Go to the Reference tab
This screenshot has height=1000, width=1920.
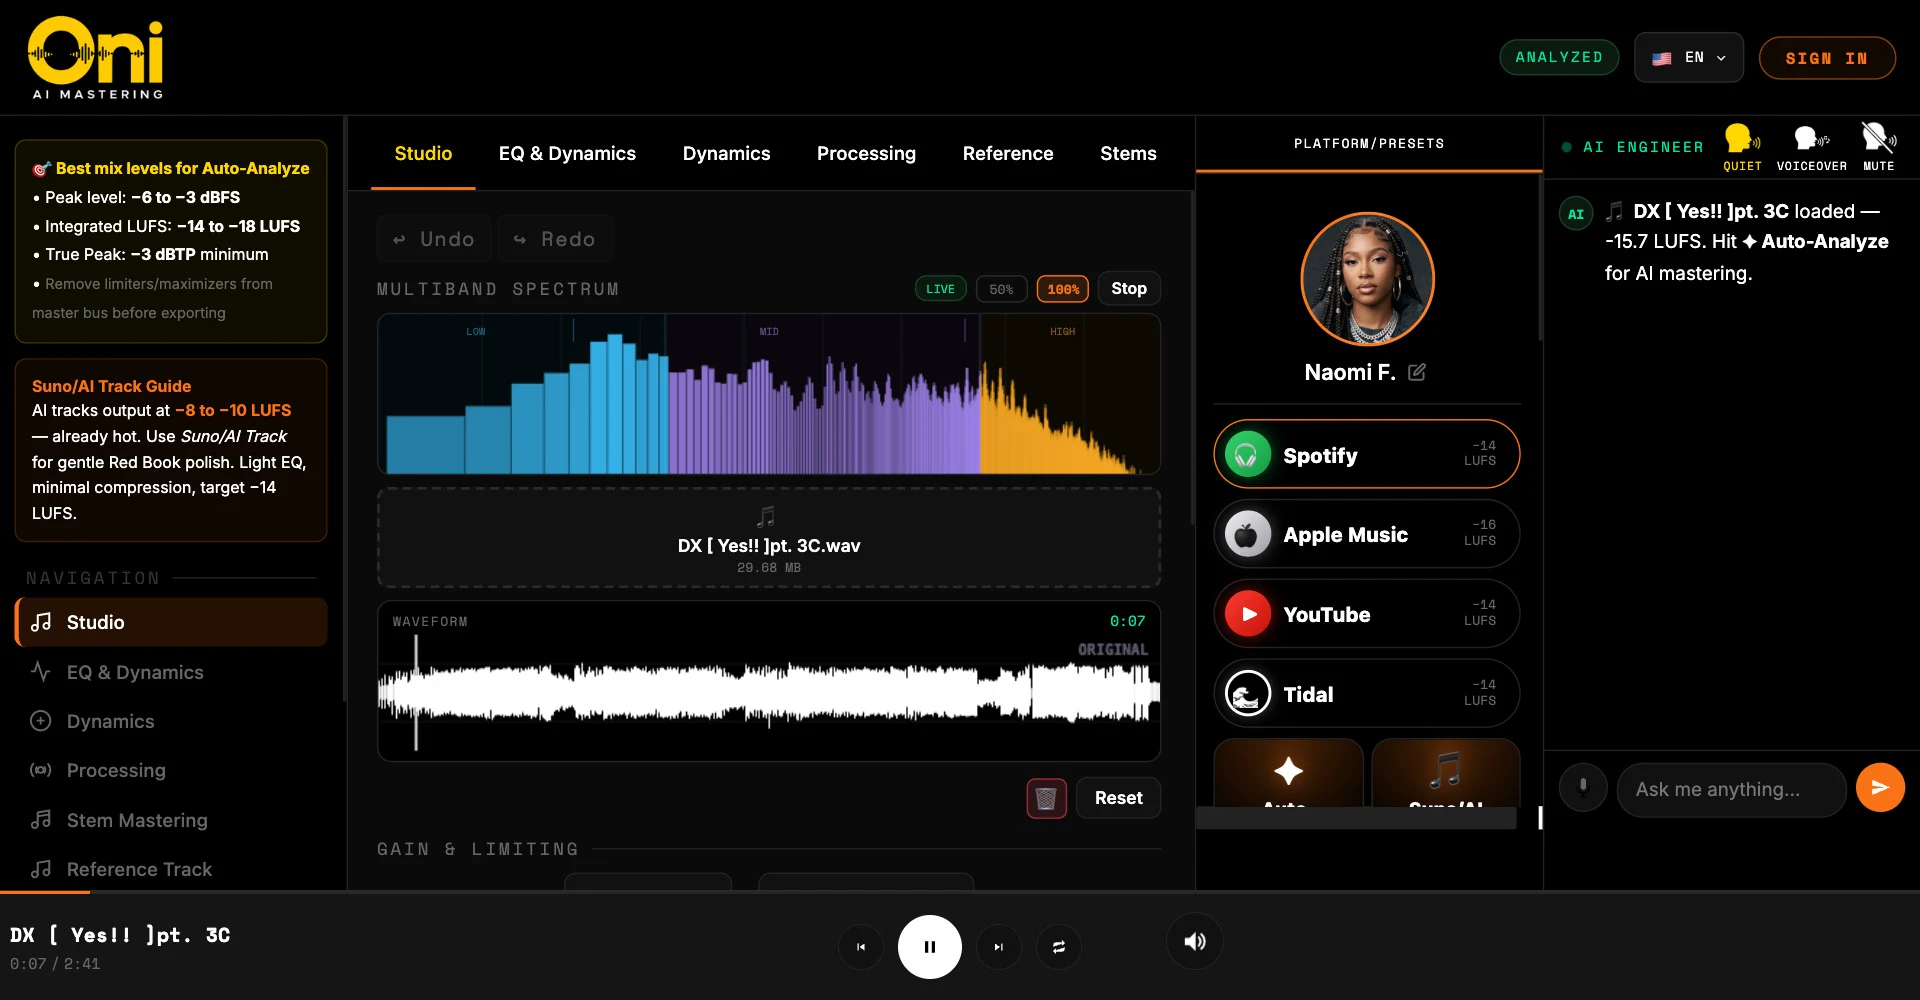pyautogui.click(x=1008, y=153)
